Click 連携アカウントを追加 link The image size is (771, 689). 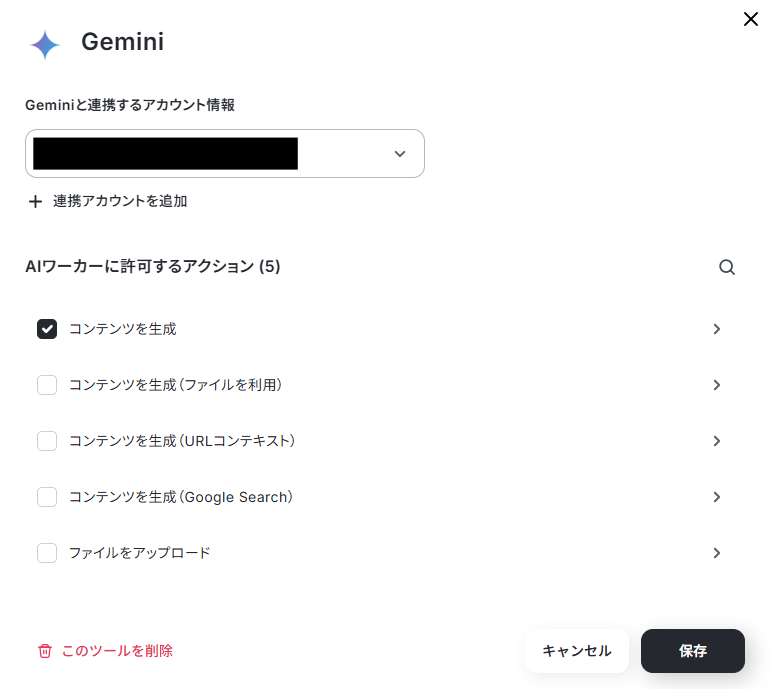click(x=120, y=201)
